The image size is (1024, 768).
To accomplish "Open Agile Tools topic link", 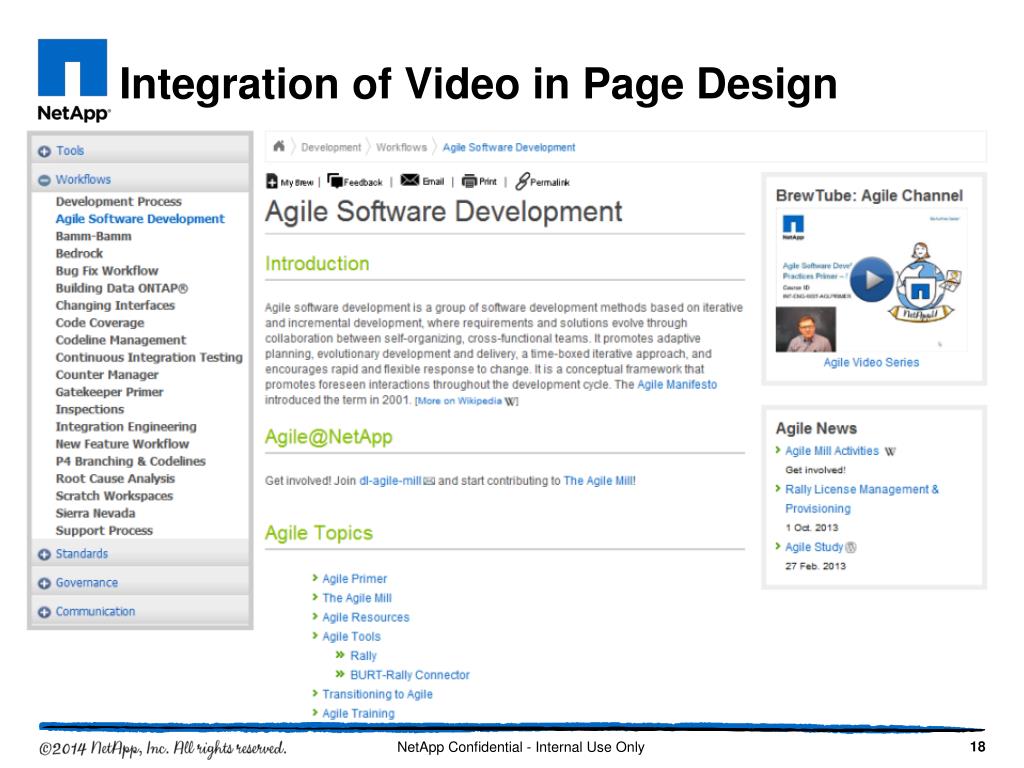I will [x=351, y=637].
